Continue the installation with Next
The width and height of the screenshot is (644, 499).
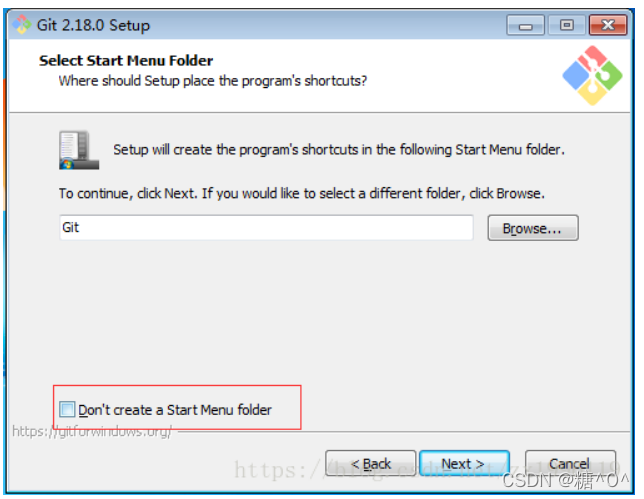464,463
